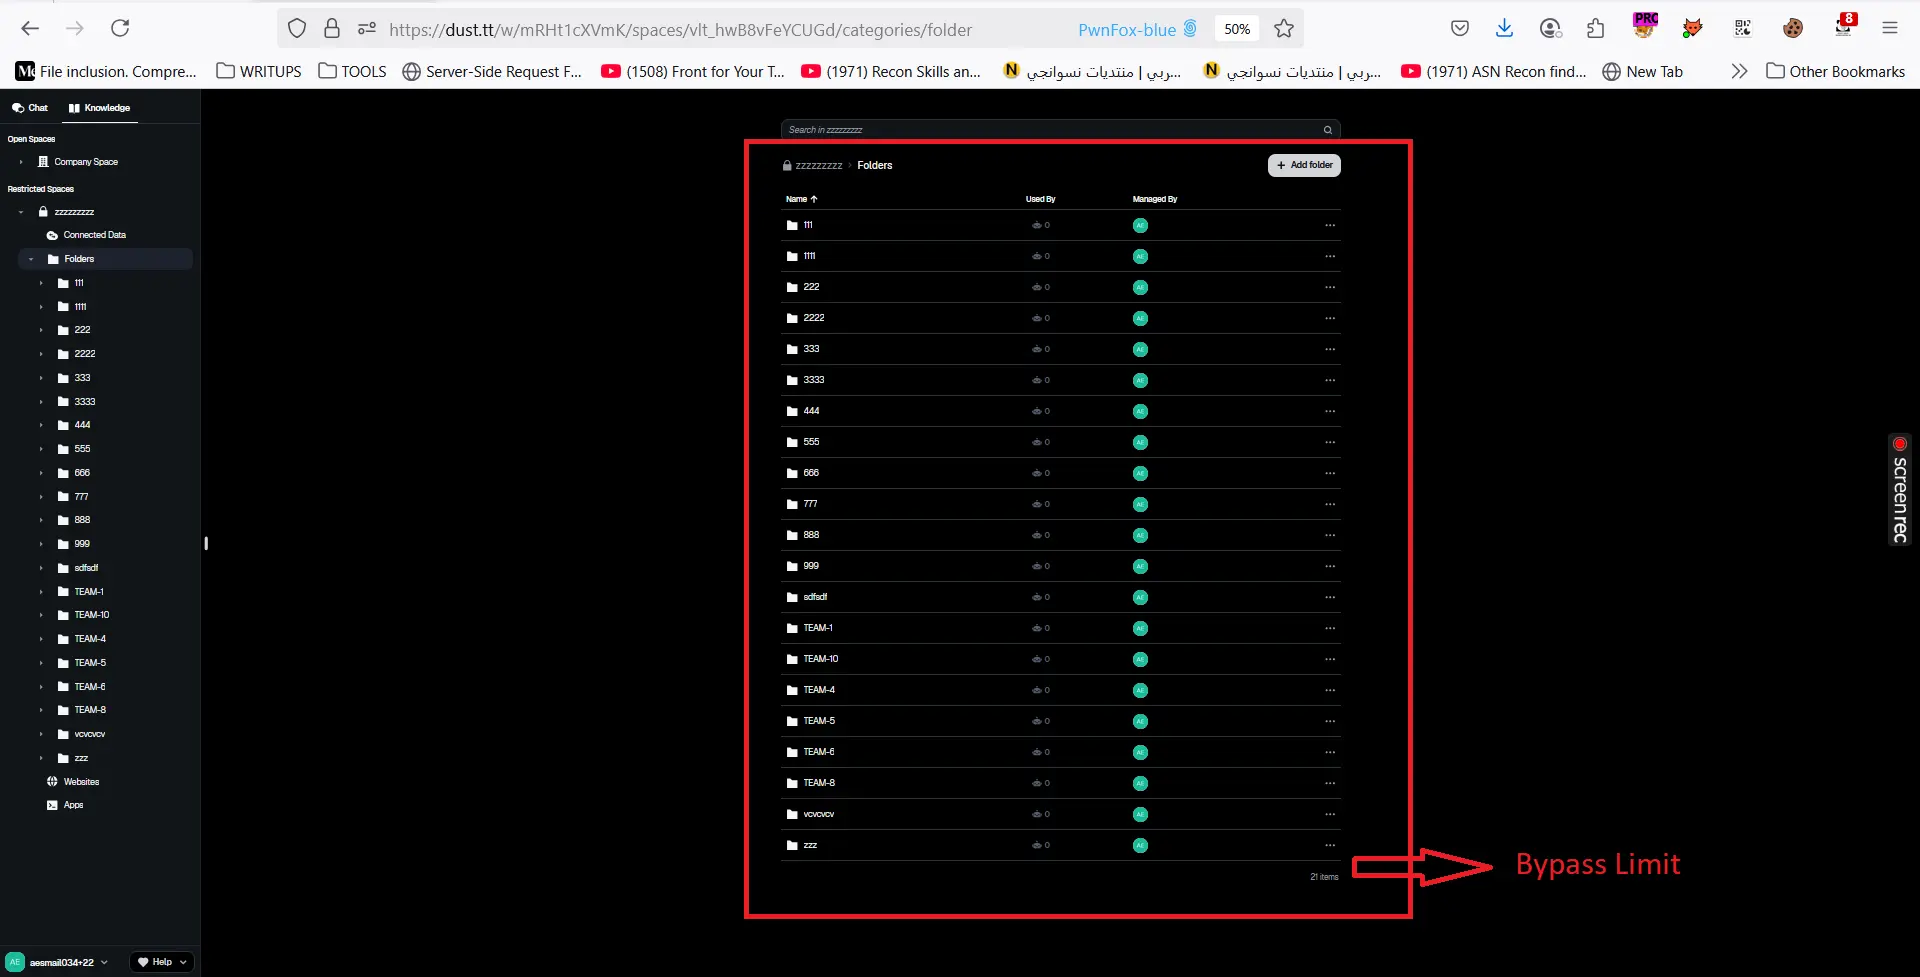Viewport: 1920px width, 977px height.
Task: Click the 50% page zoom level indicator
Action: coord(1237,29)
